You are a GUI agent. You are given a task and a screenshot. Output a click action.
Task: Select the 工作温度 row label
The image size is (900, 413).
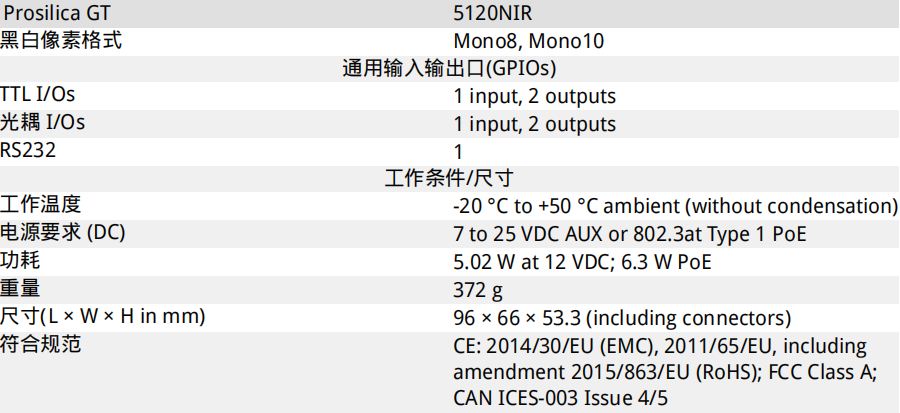pyautogui.click(x=41, y=204)
